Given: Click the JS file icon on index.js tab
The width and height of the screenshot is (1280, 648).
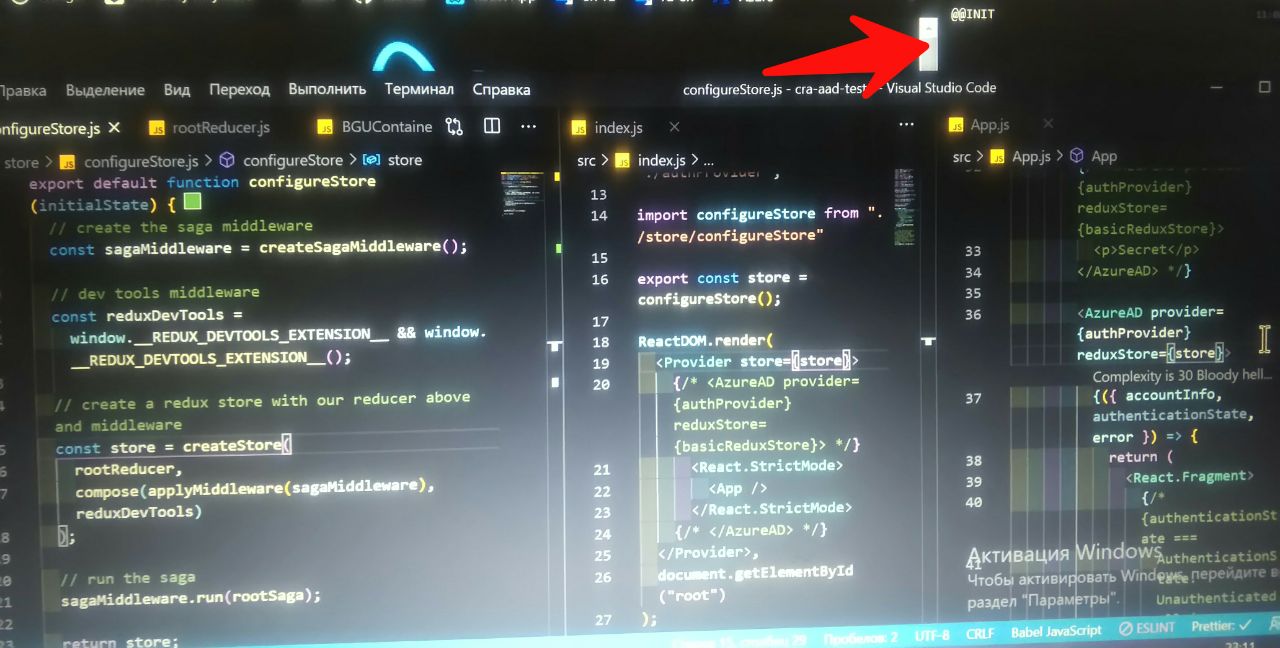Looking at the screenshot, I should coord(577,128).
